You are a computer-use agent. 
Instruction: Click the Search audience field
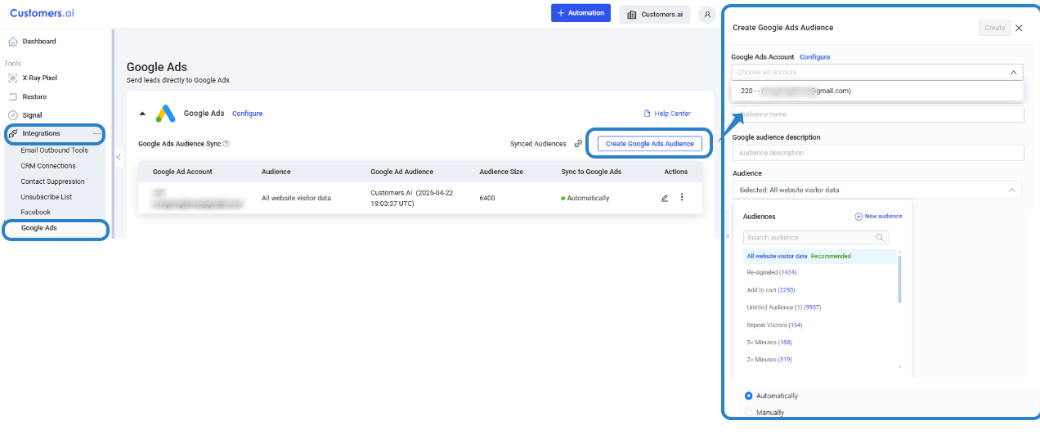[815, 237]
